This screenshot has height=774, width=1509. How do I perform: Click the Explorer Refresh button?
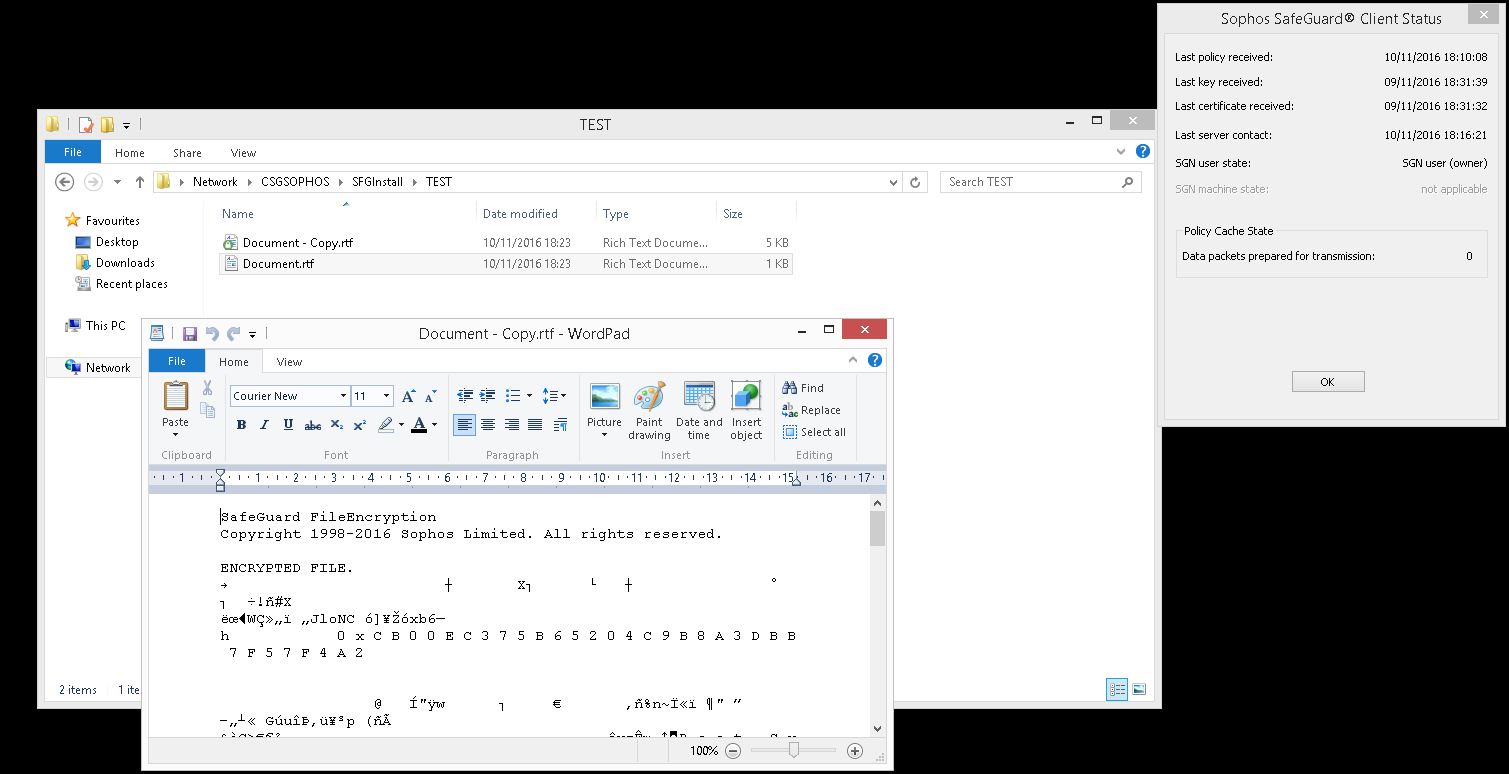[x=915, y=182]
